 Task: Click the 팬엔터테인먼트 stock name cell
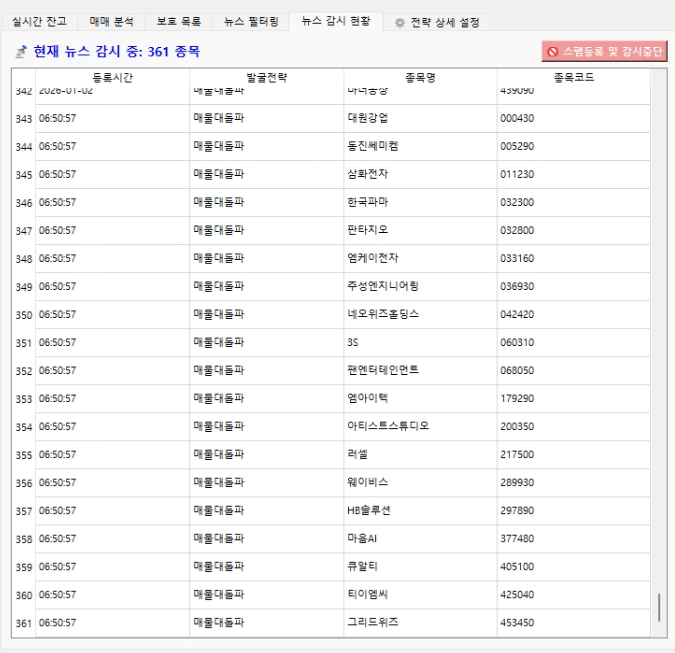420,371
